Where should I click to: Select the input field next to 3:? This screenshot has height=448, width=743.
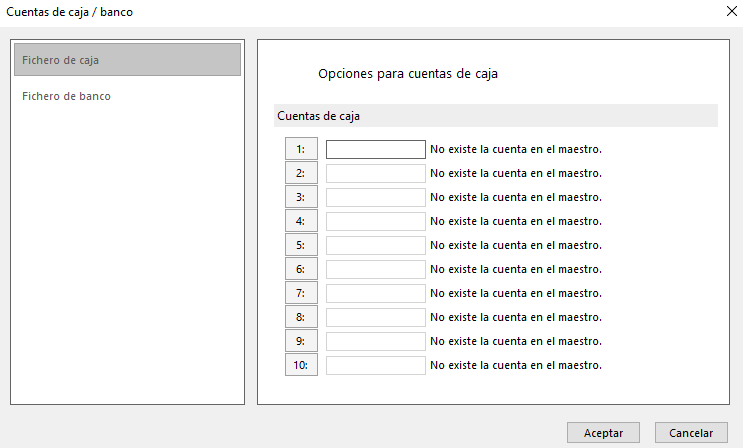pyautogui.click(x=376, y=197)
